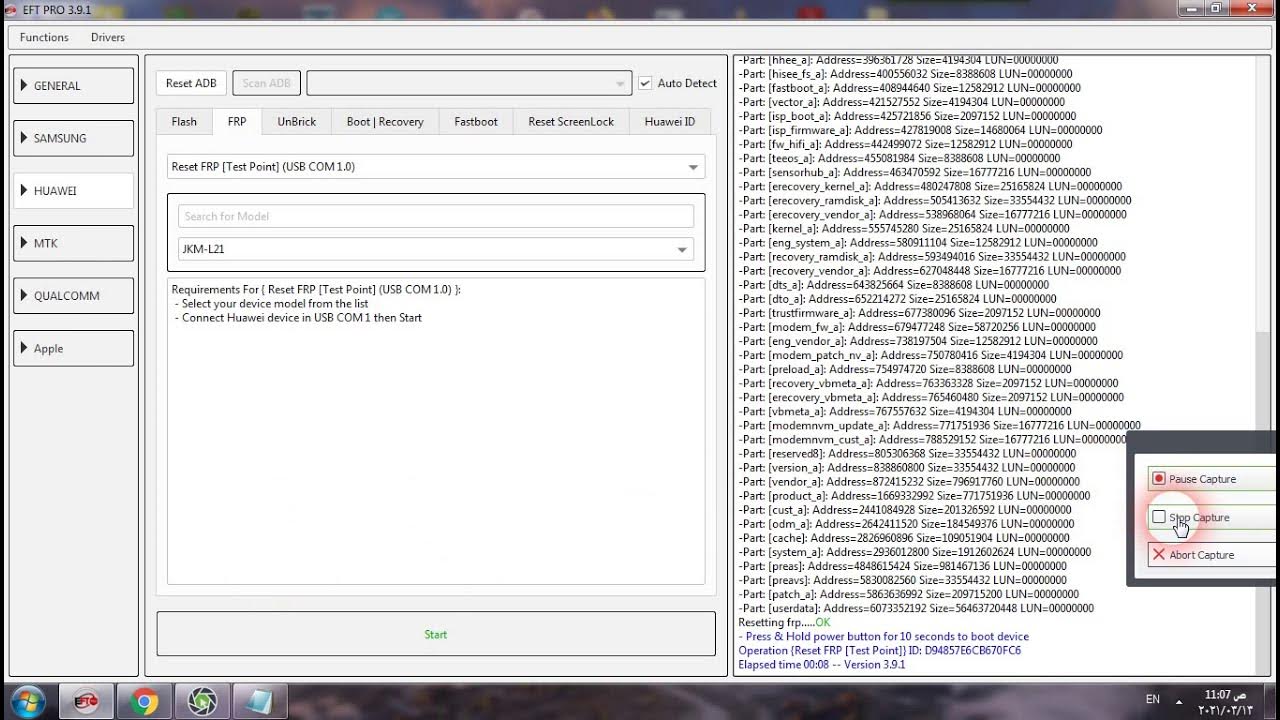Image resolution: width=1280 pixels, height=720 pixels.
Task: Click the EN language indicator in tray
Action: point(1152,700)
